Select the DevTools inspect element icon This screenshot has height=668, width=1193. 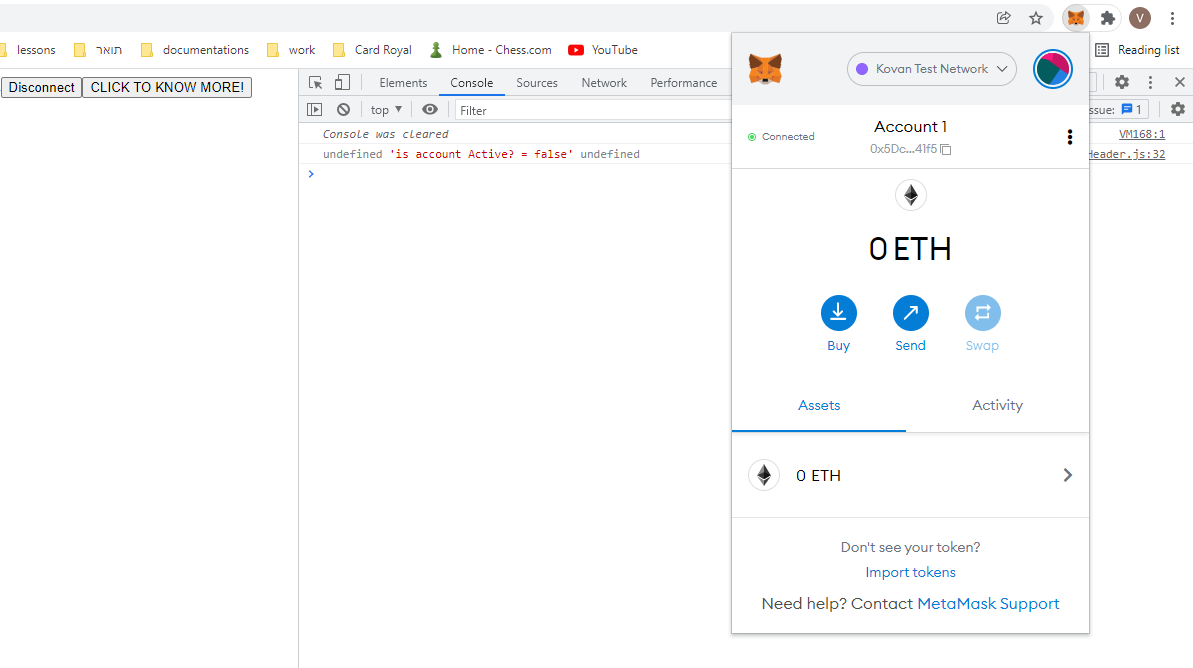pos(315,82)
